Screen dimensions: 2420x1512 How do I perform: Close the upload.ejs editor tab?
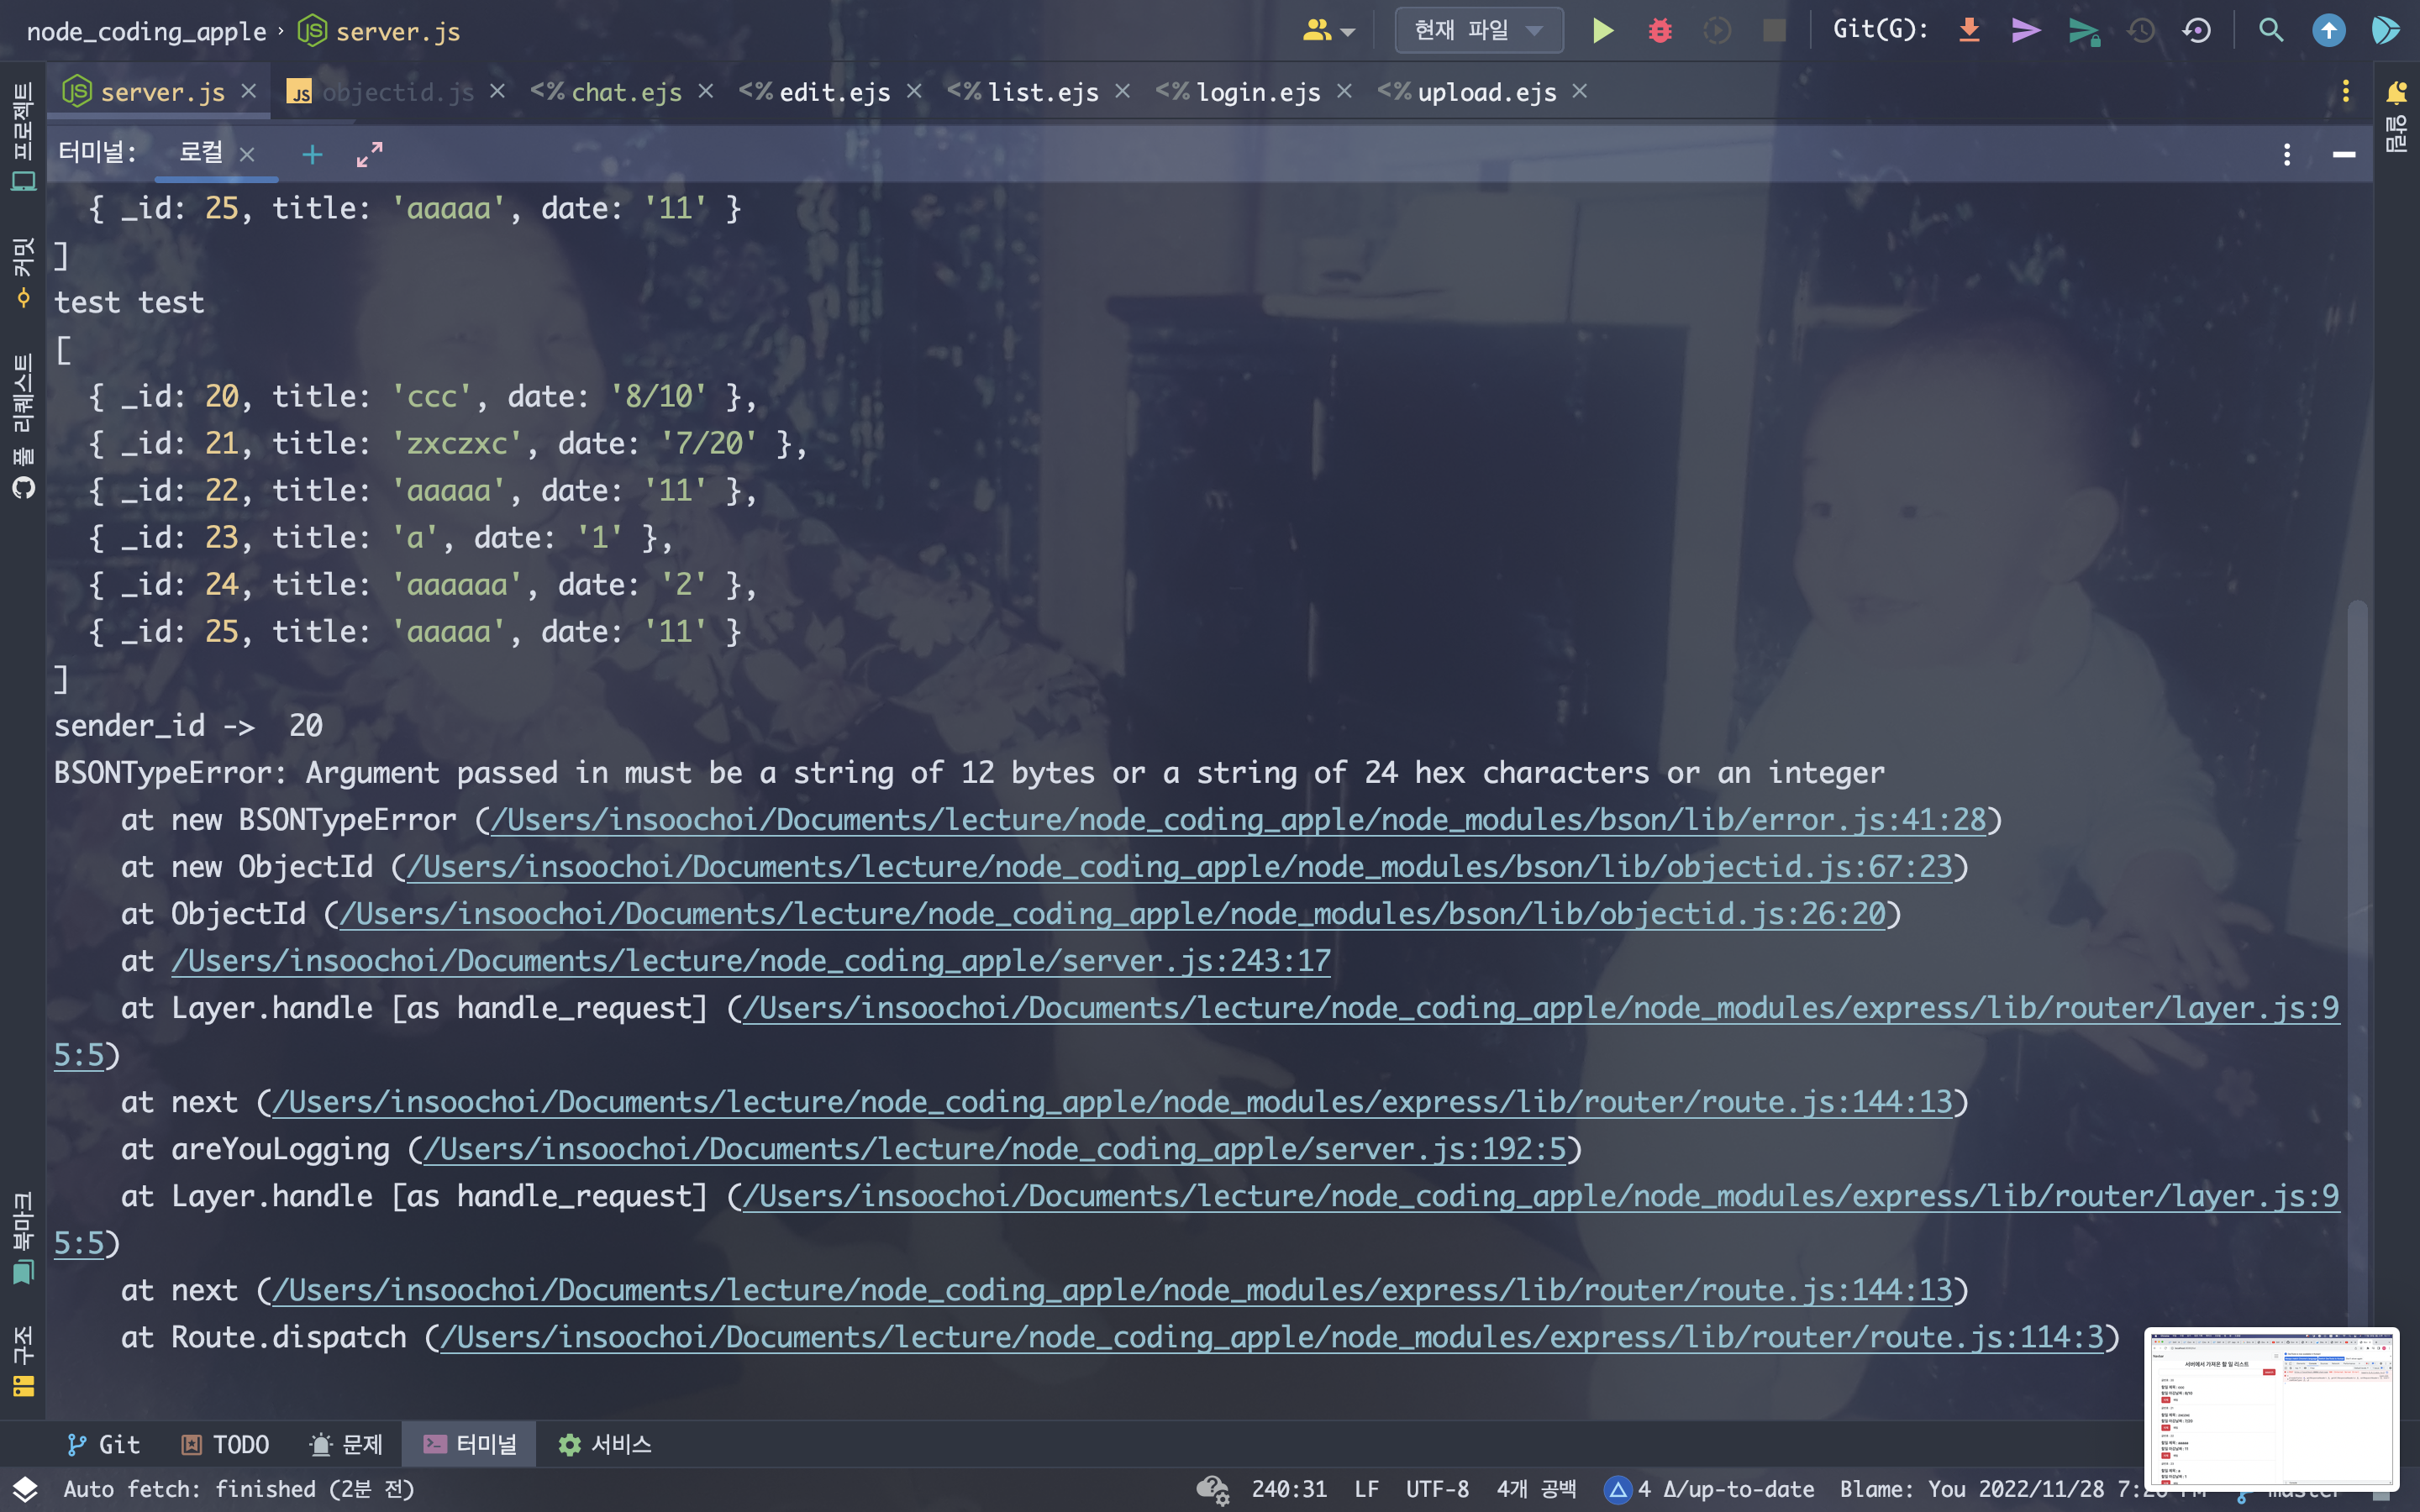coord(1580,91)
